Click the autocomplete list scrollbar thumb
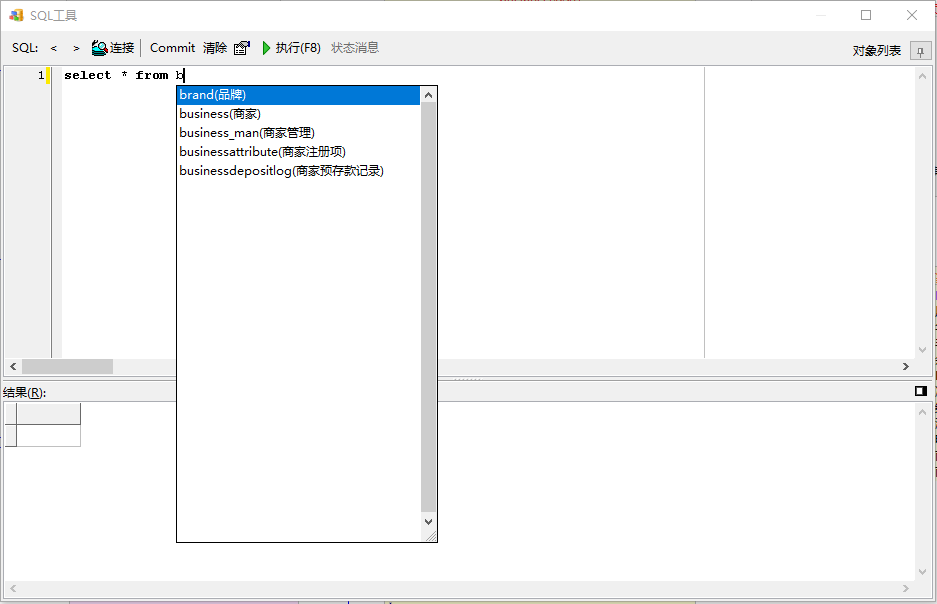 pos(428,307)
